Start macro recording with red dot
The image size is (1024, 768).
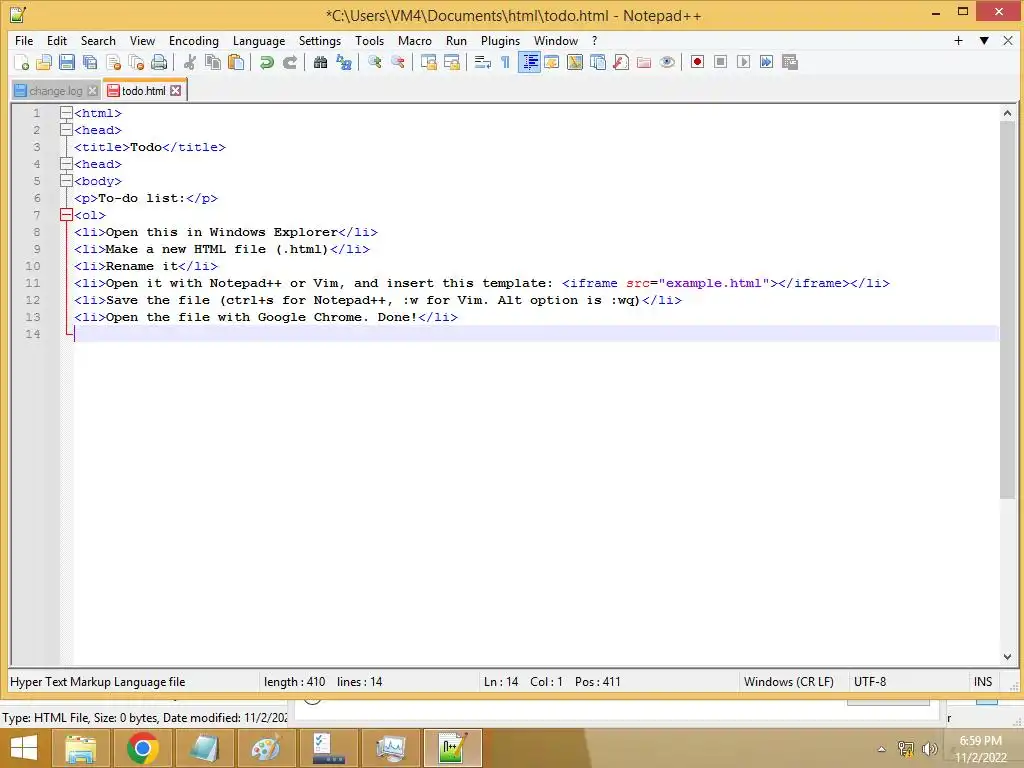[697, 62]
